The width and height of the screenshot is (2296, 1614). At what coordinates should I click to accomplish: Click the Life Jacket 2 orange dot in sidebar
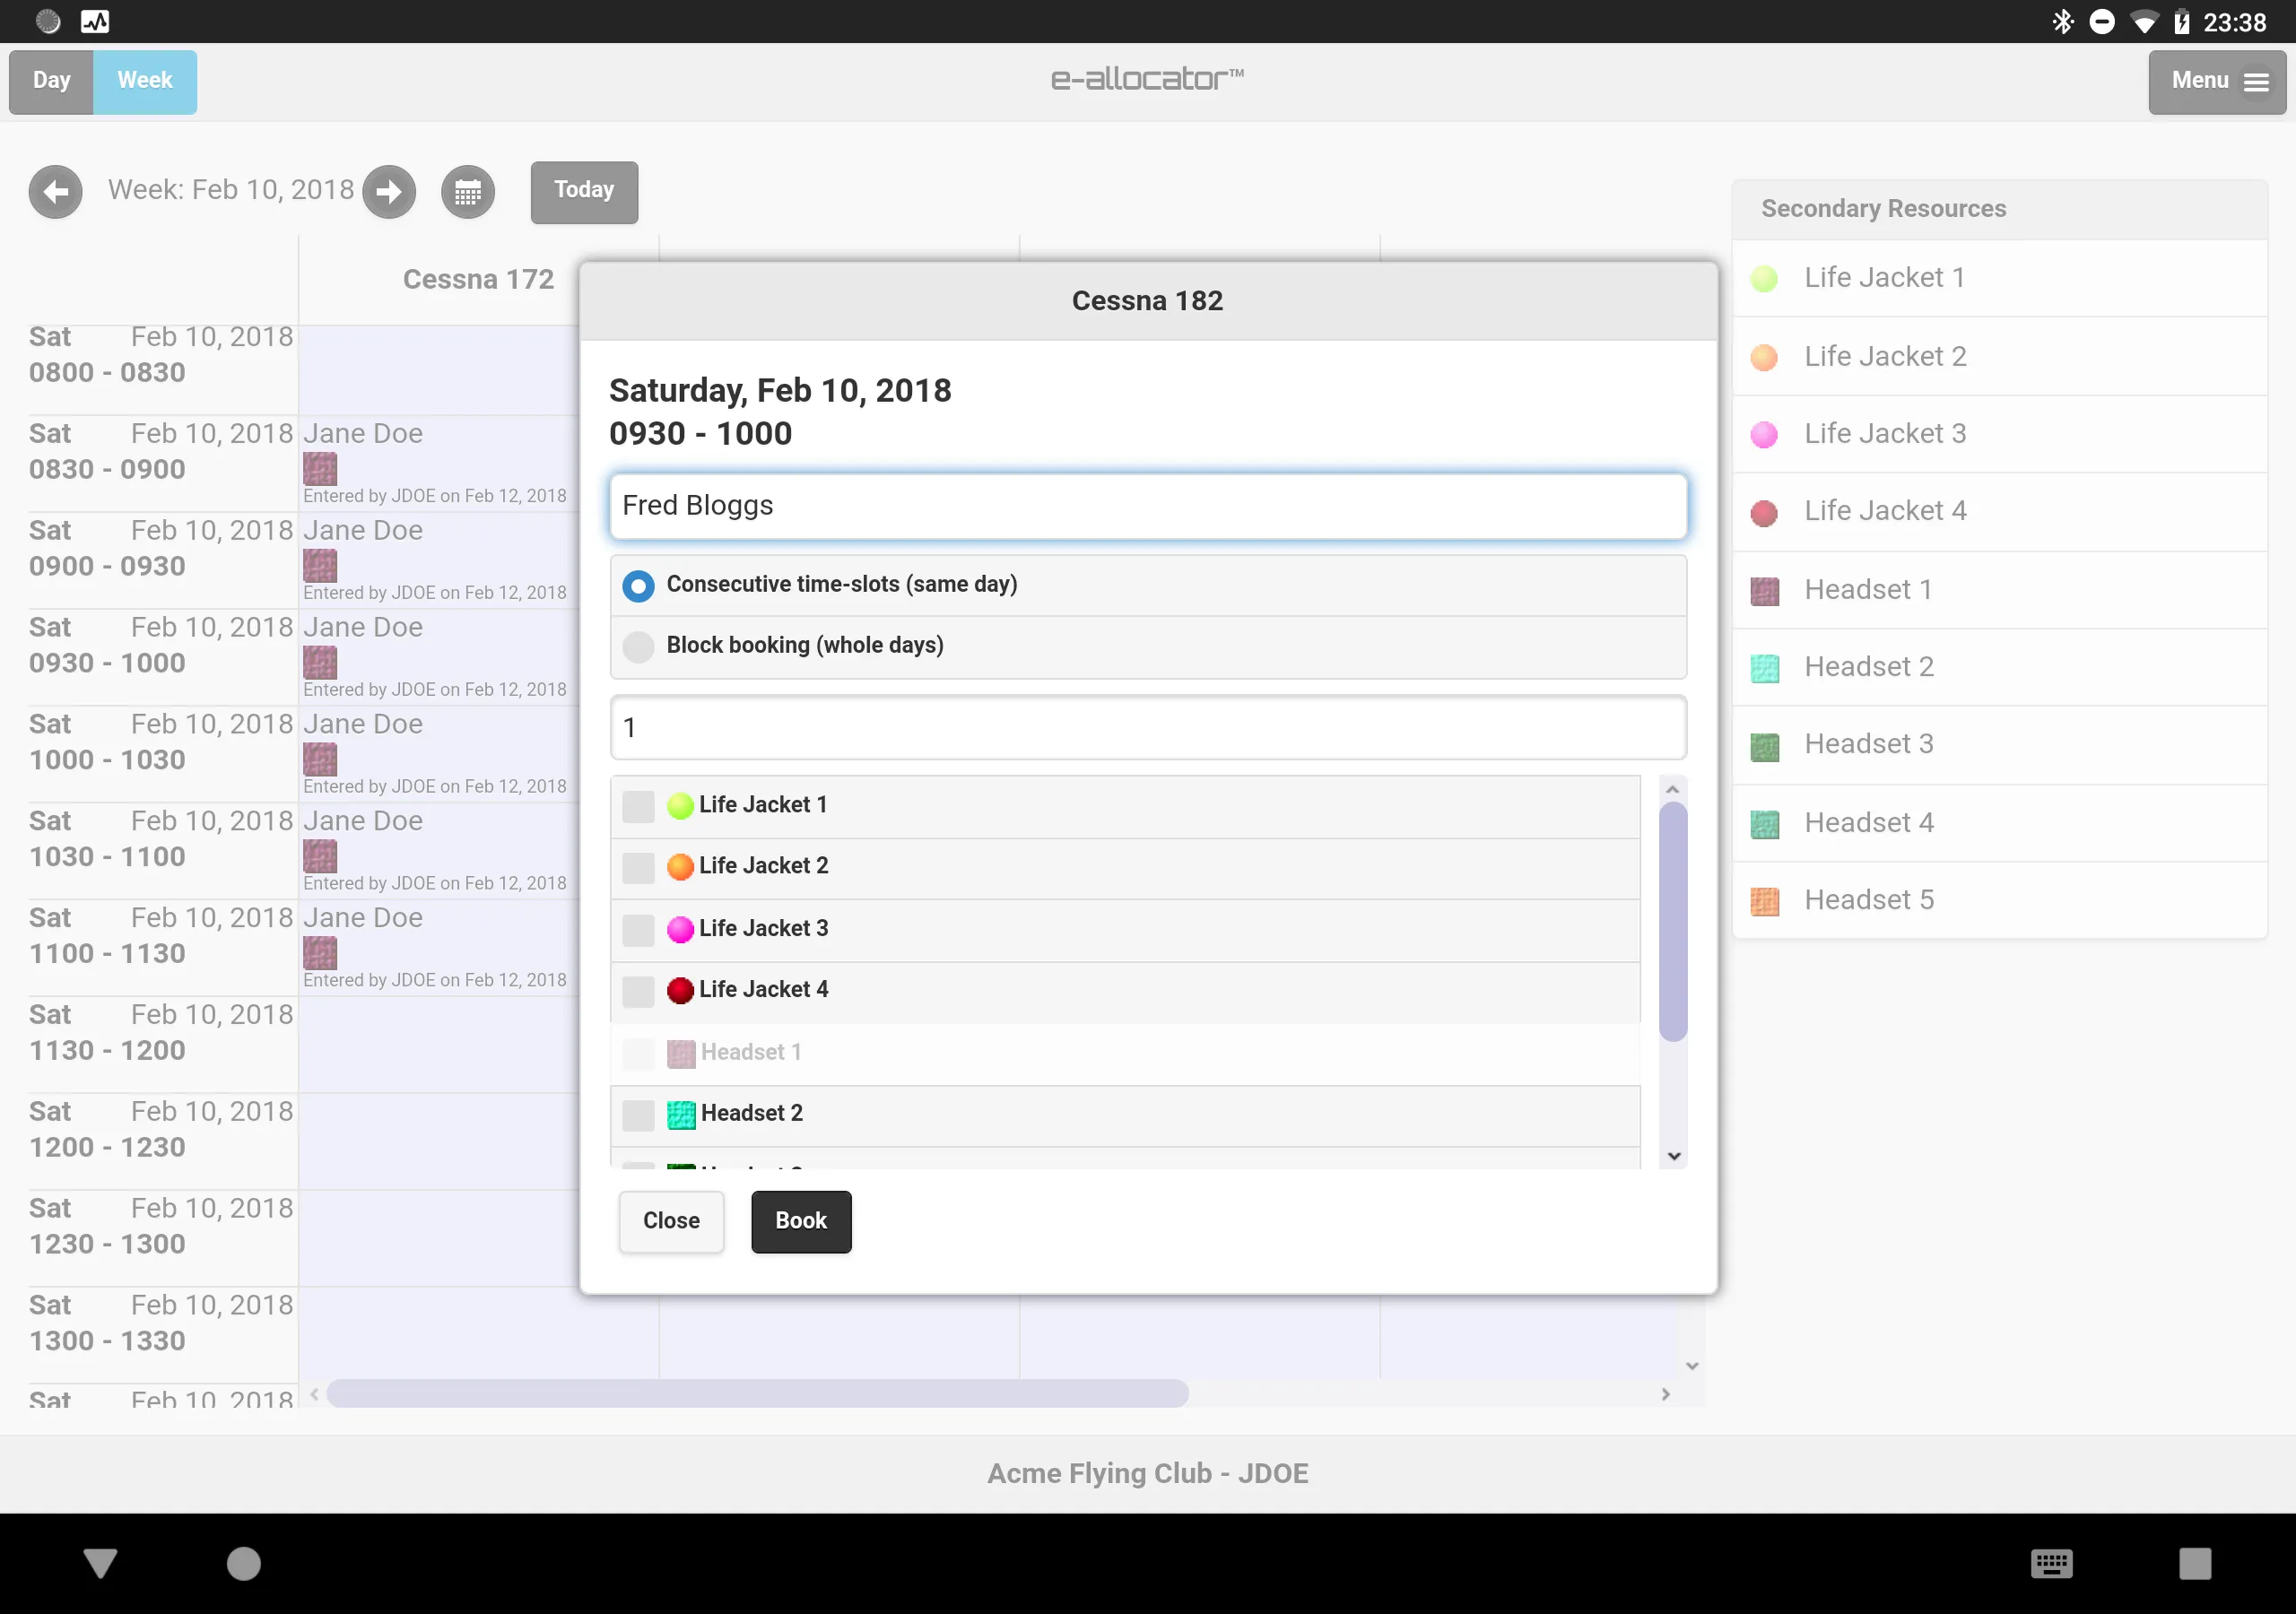tap(1764, 356)
